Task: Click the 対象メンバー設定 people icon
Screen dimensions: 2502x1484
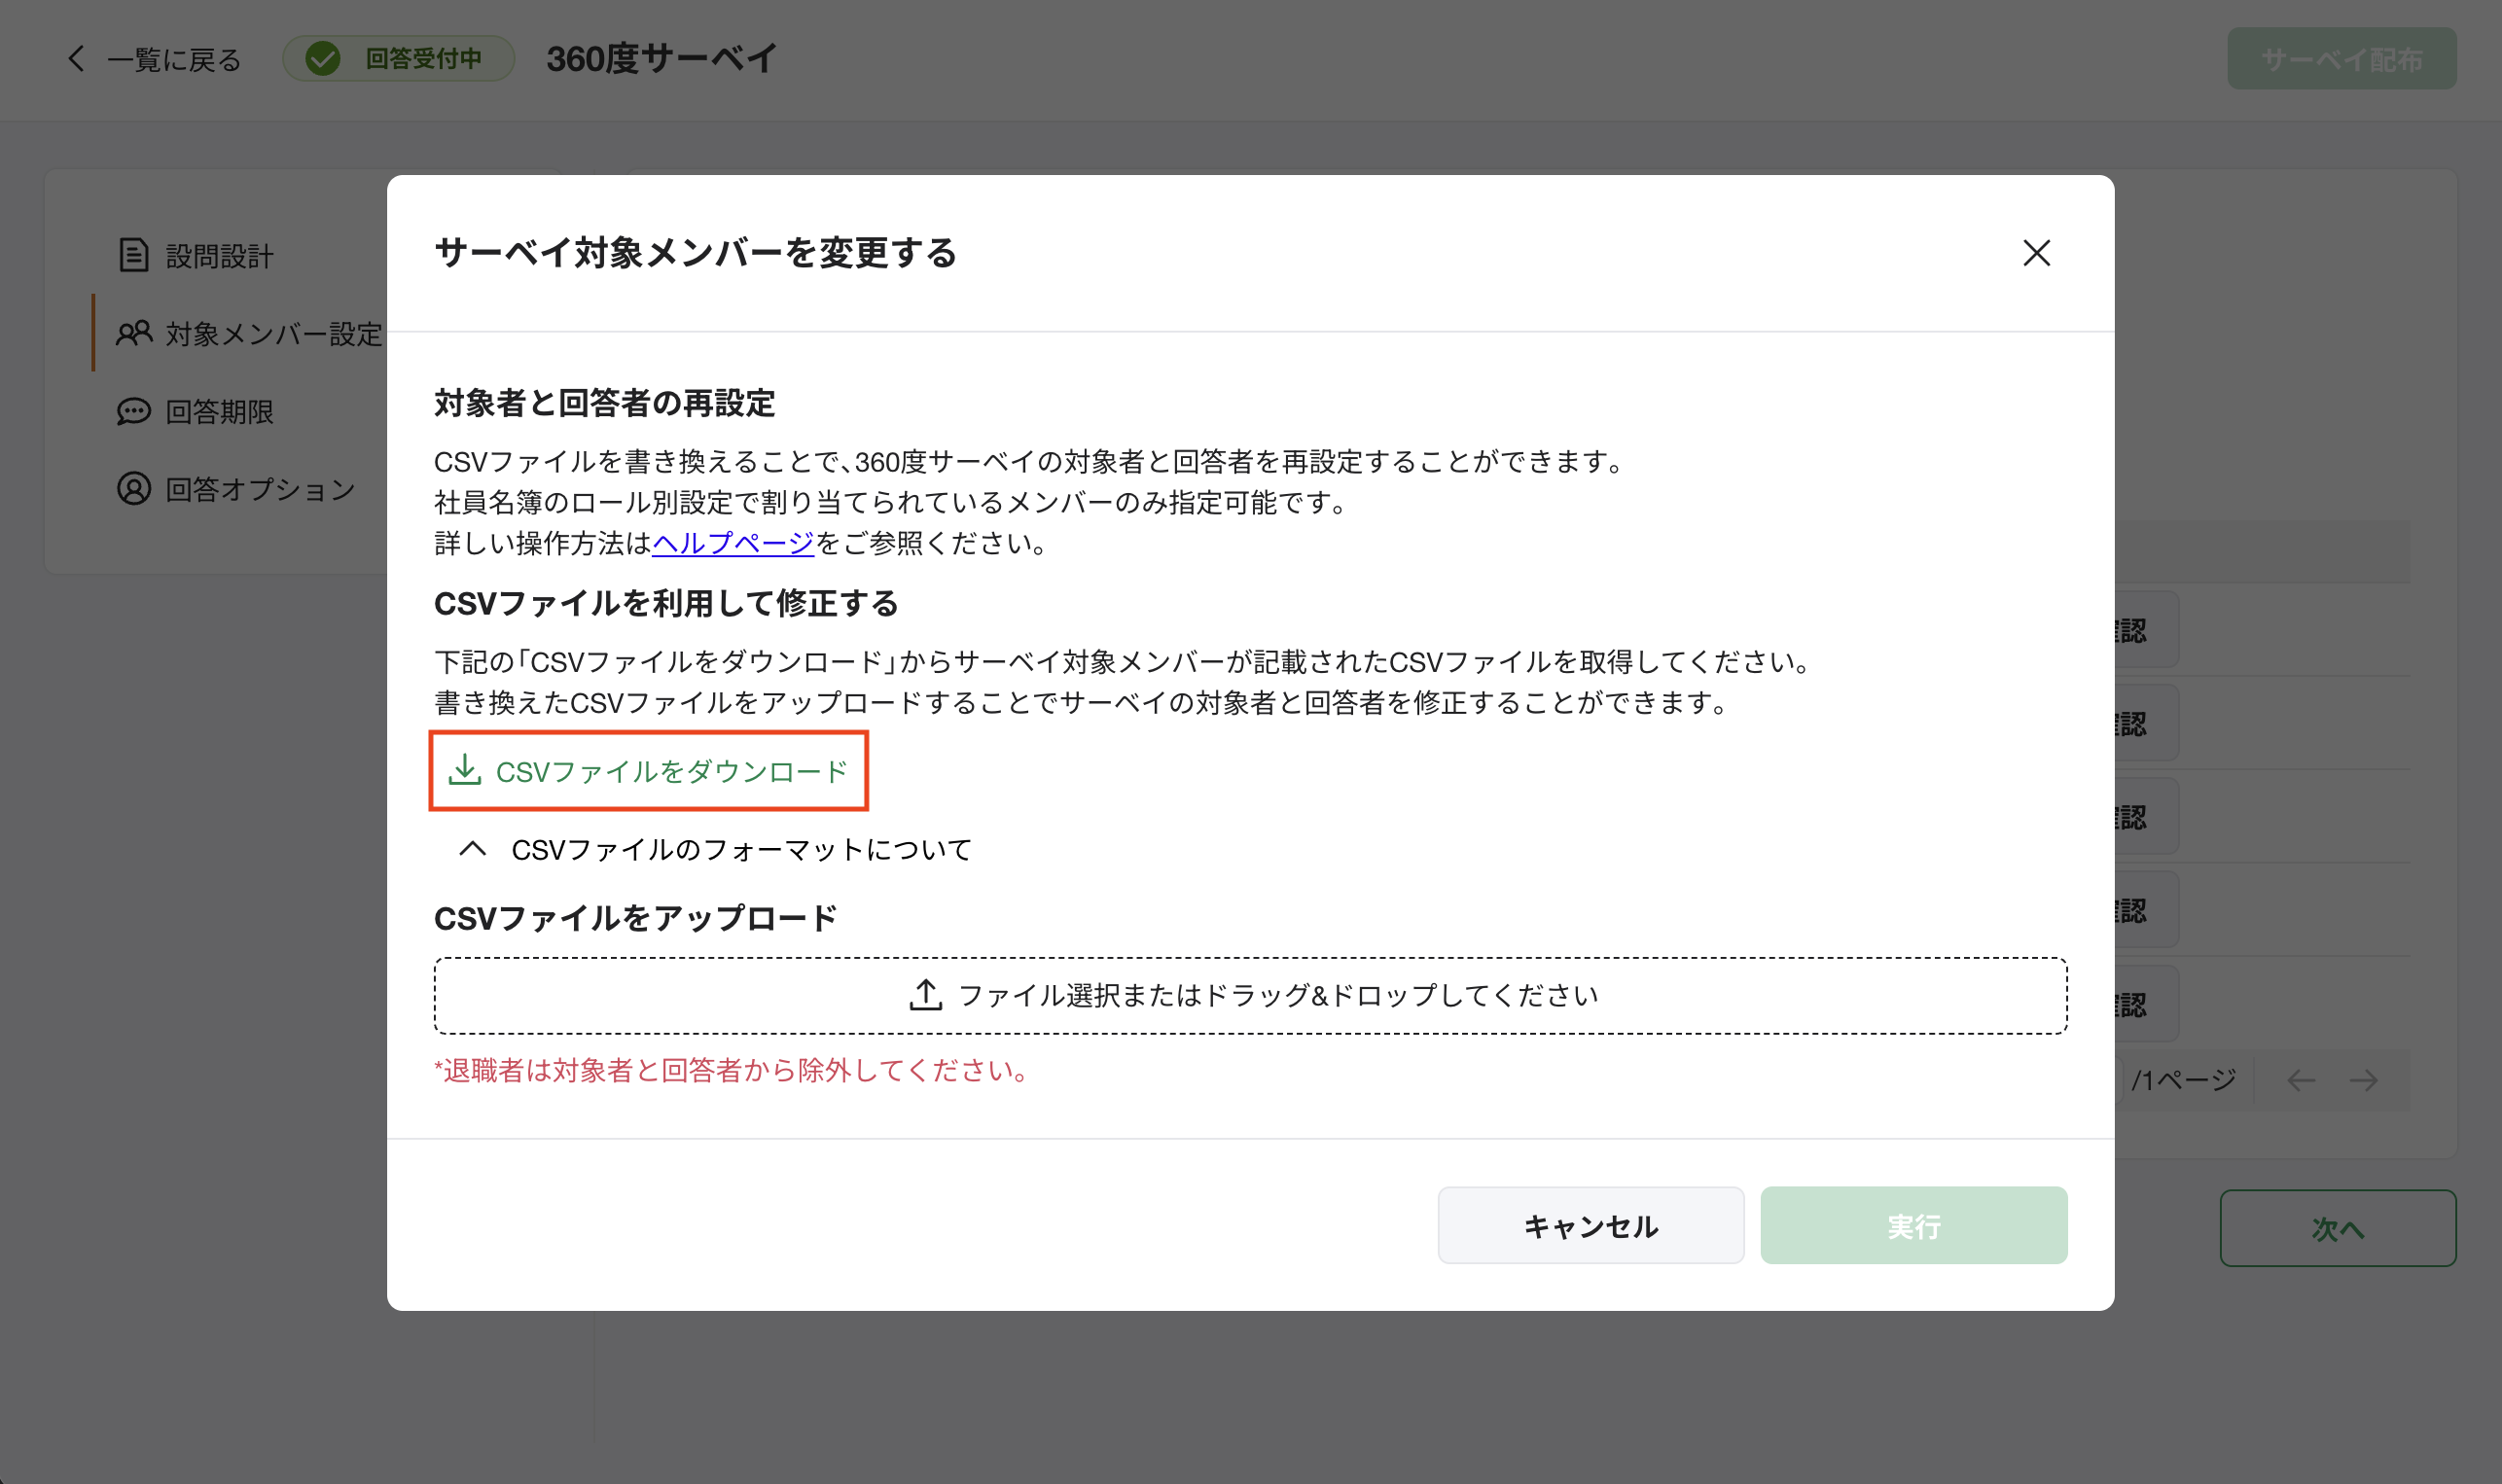Action: [x=133, y=333]
